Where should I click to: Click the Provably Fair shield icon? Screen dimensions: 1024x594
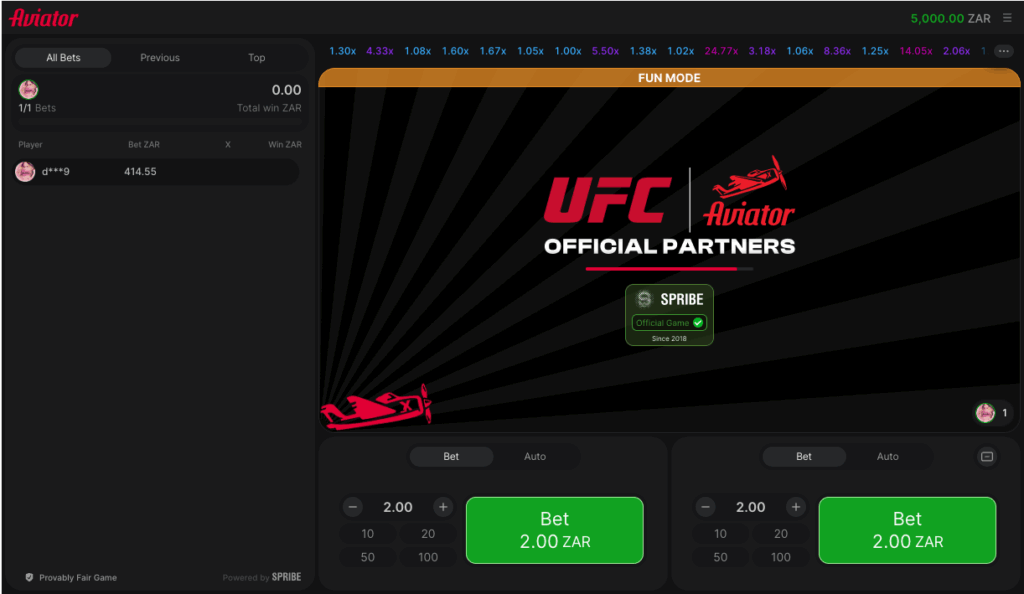[29, 577]
